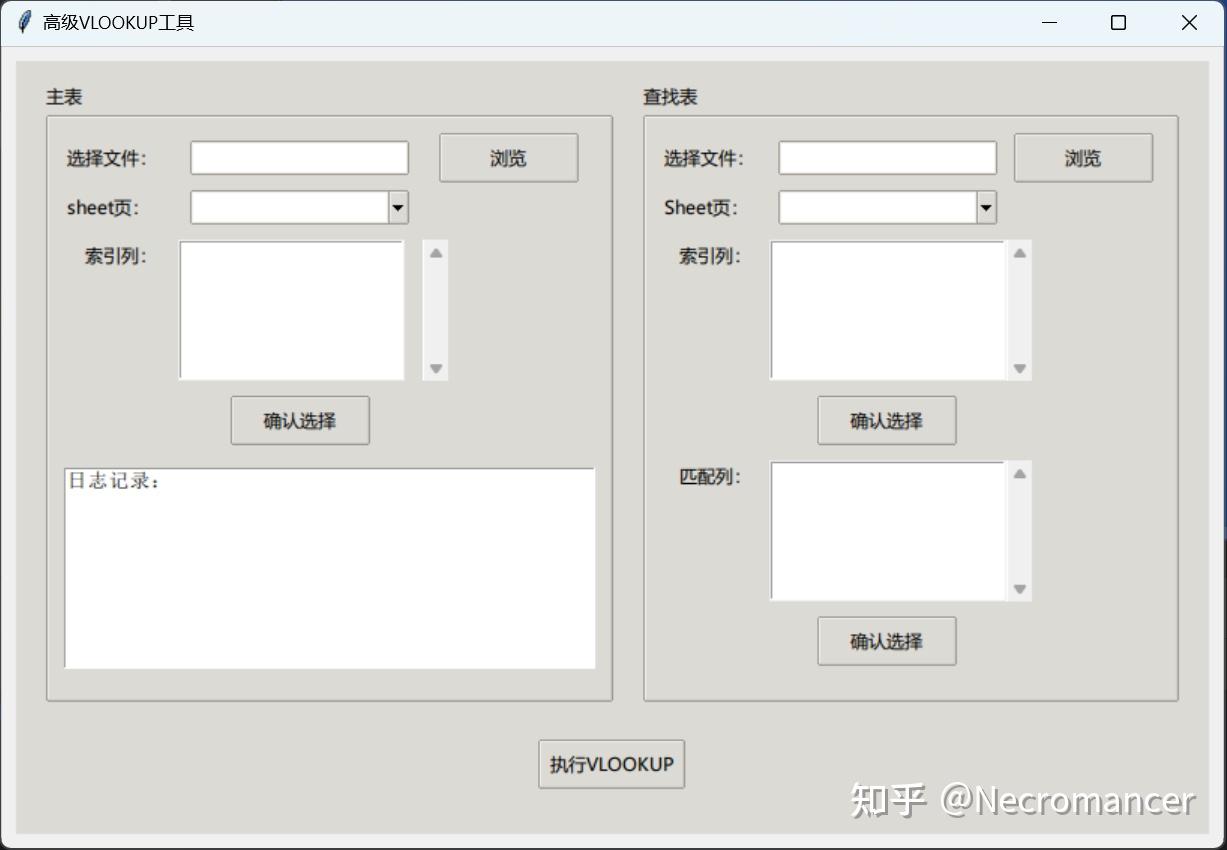This screenshot has width=1227, height=850.
Task: Click inside the 主表 索引列 listbox
Action: [x=290, y=310]
